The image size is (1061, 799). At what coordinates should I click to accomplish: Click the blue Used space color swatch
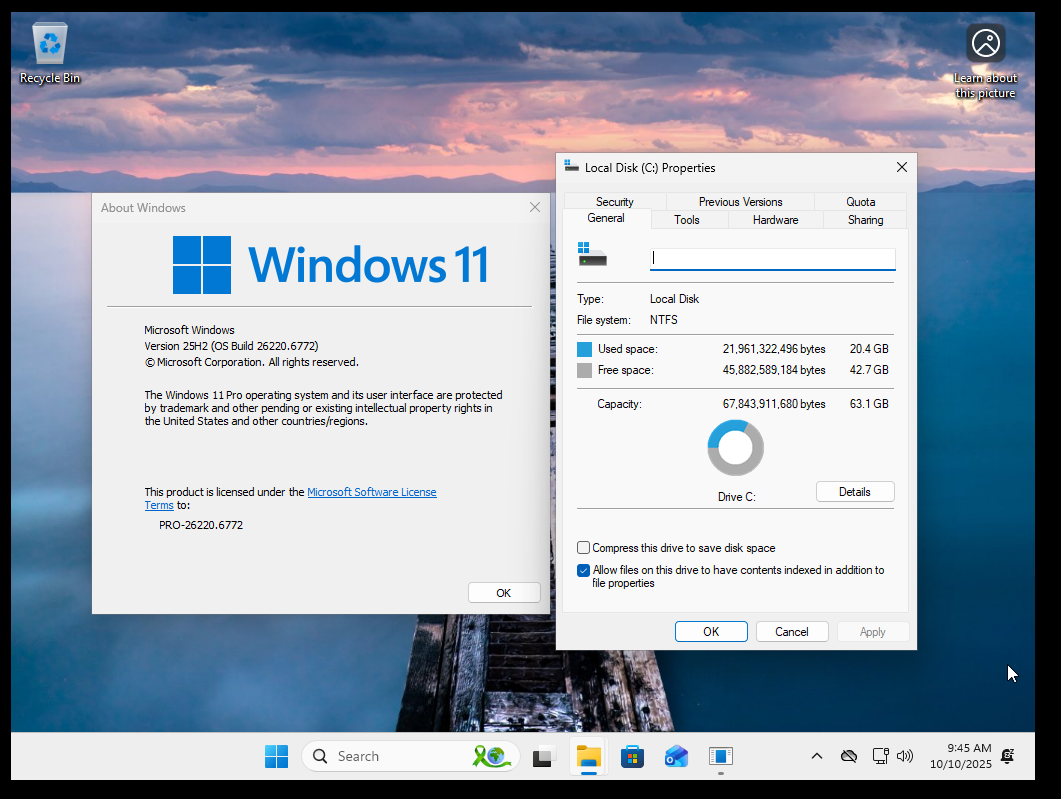tap(584, 349)
